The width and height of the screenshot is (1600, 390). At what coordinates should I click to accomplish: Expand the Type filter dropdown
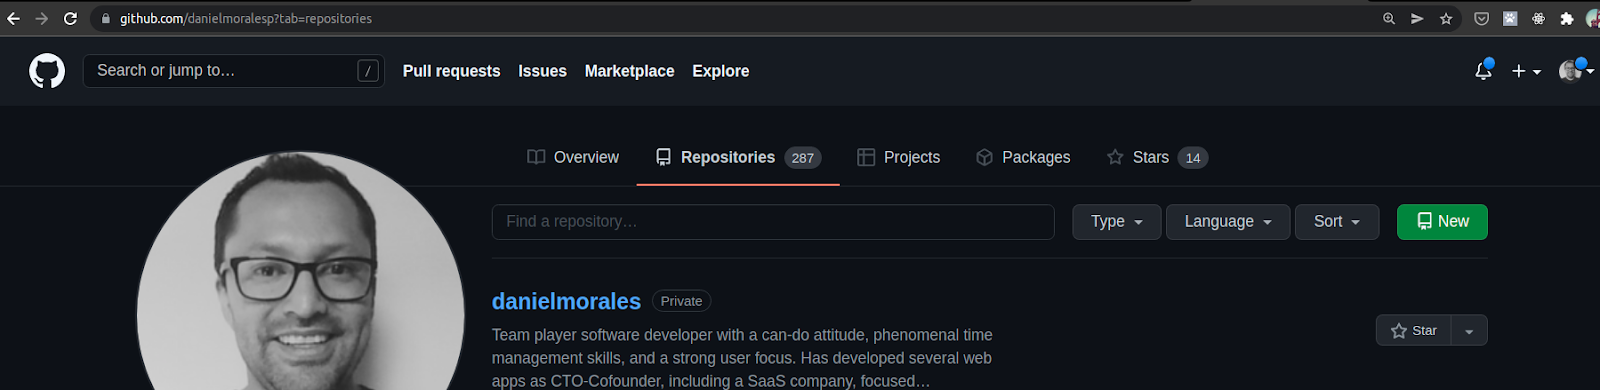coord(1117,222)
